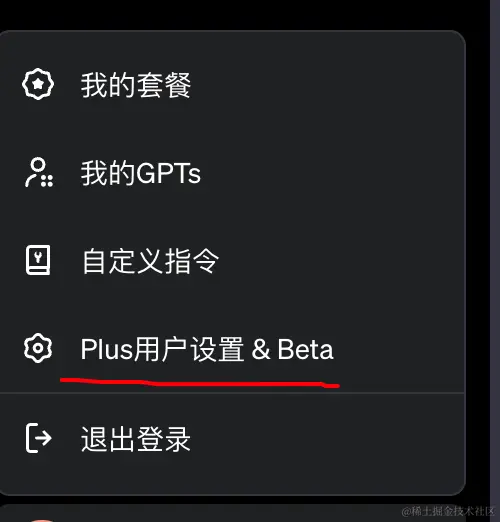This screenshot has width=500, height=522.
Task: Click the red-underlined Plus settings item
Action: point(207,349)
